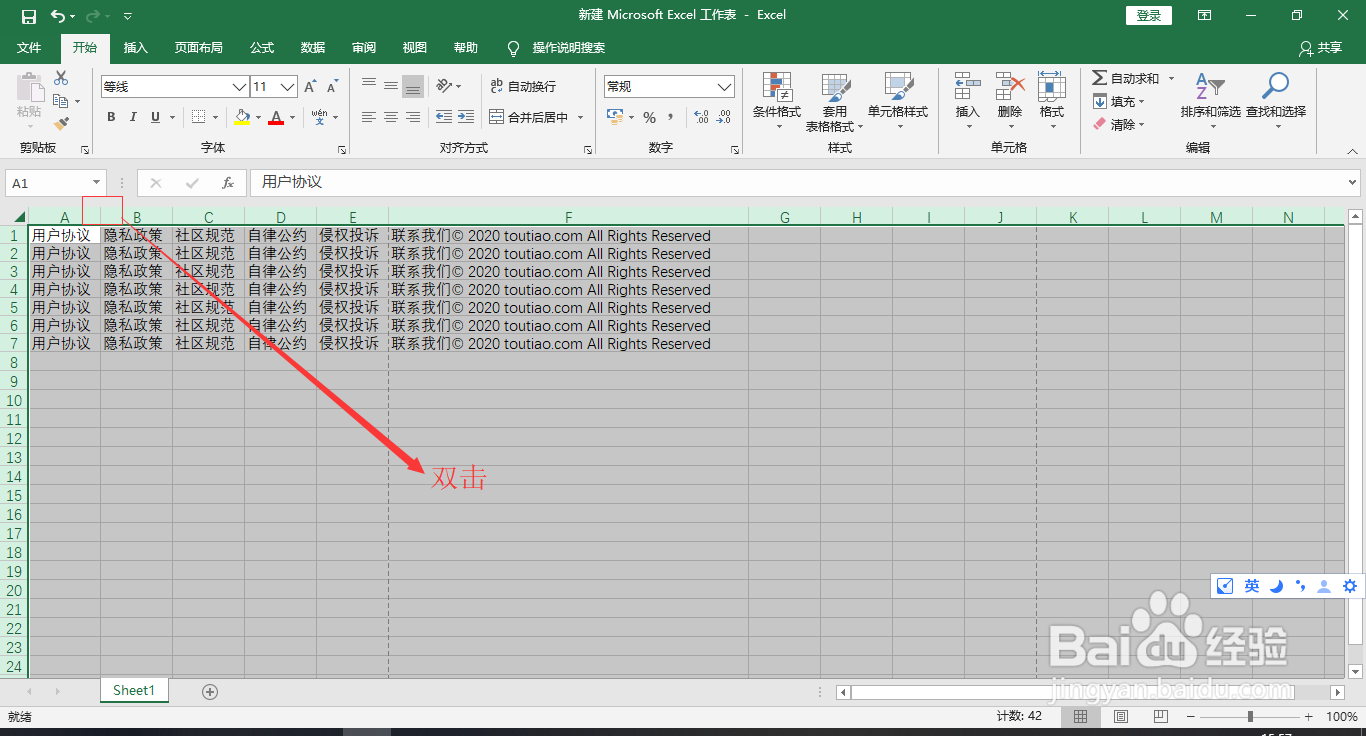This screenshot has height=736, width=1366.
Task: Switch to page layout view in the status bar
Action: (x=1121, y=717)
